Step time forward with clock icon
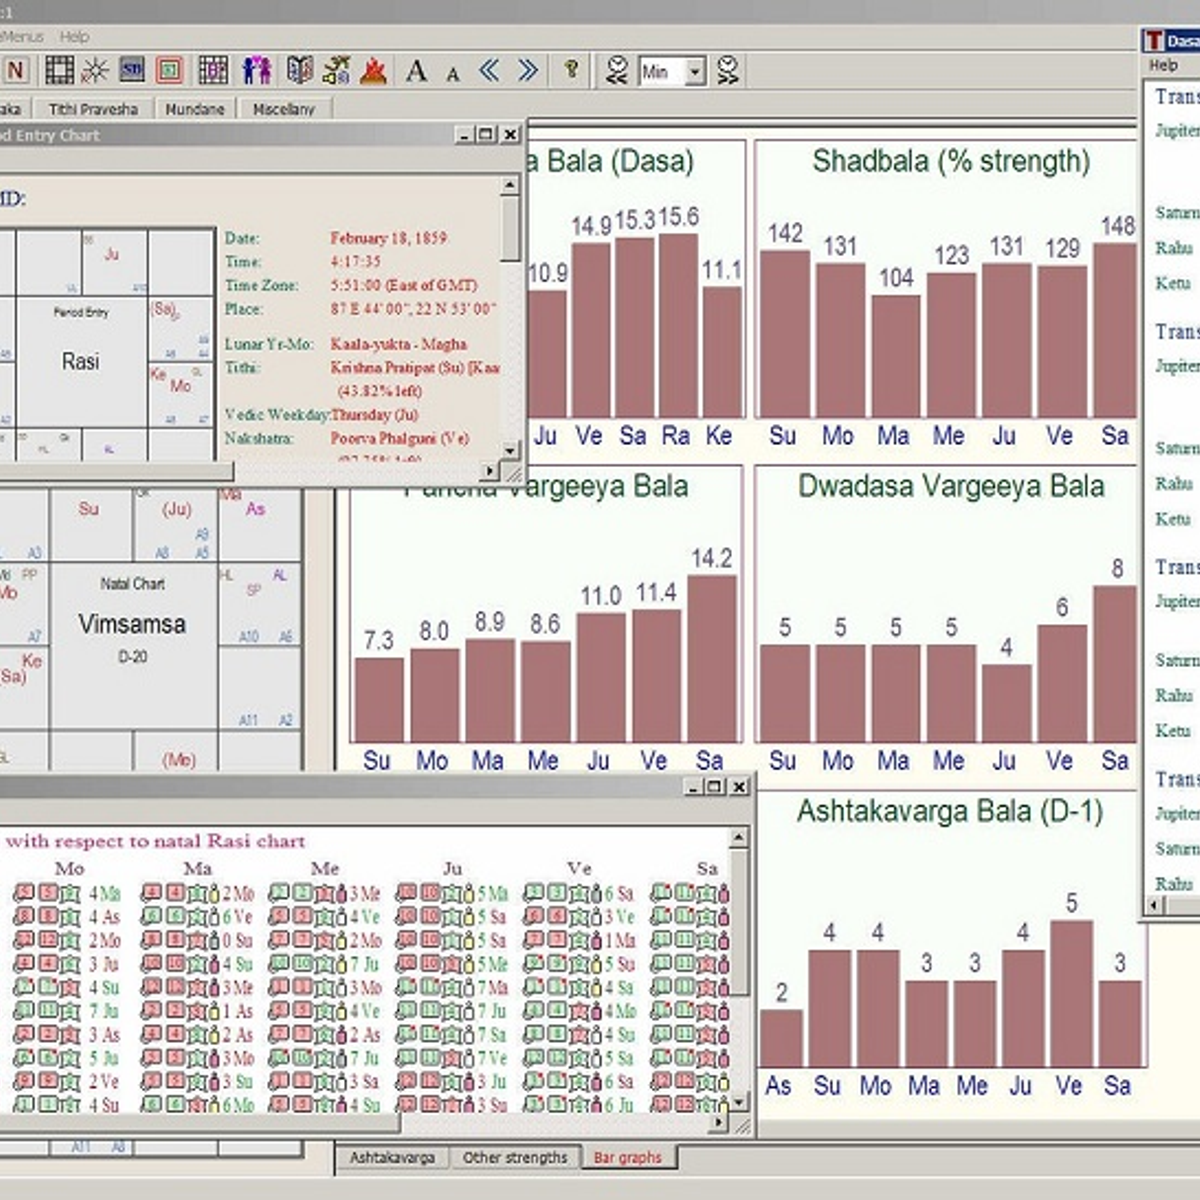Screen dimensions: 1200x1200 pos(728,71)
